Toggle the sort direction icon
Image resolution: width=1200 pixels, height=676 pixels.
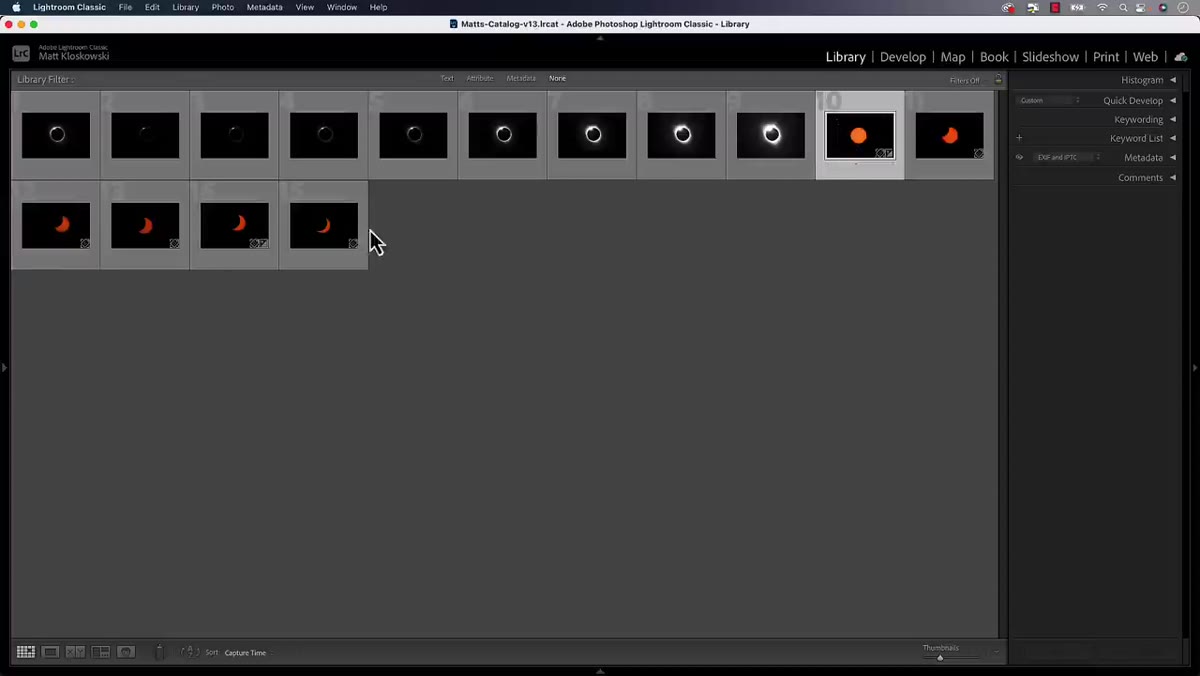pyautogui.click(x=190, y=652)
